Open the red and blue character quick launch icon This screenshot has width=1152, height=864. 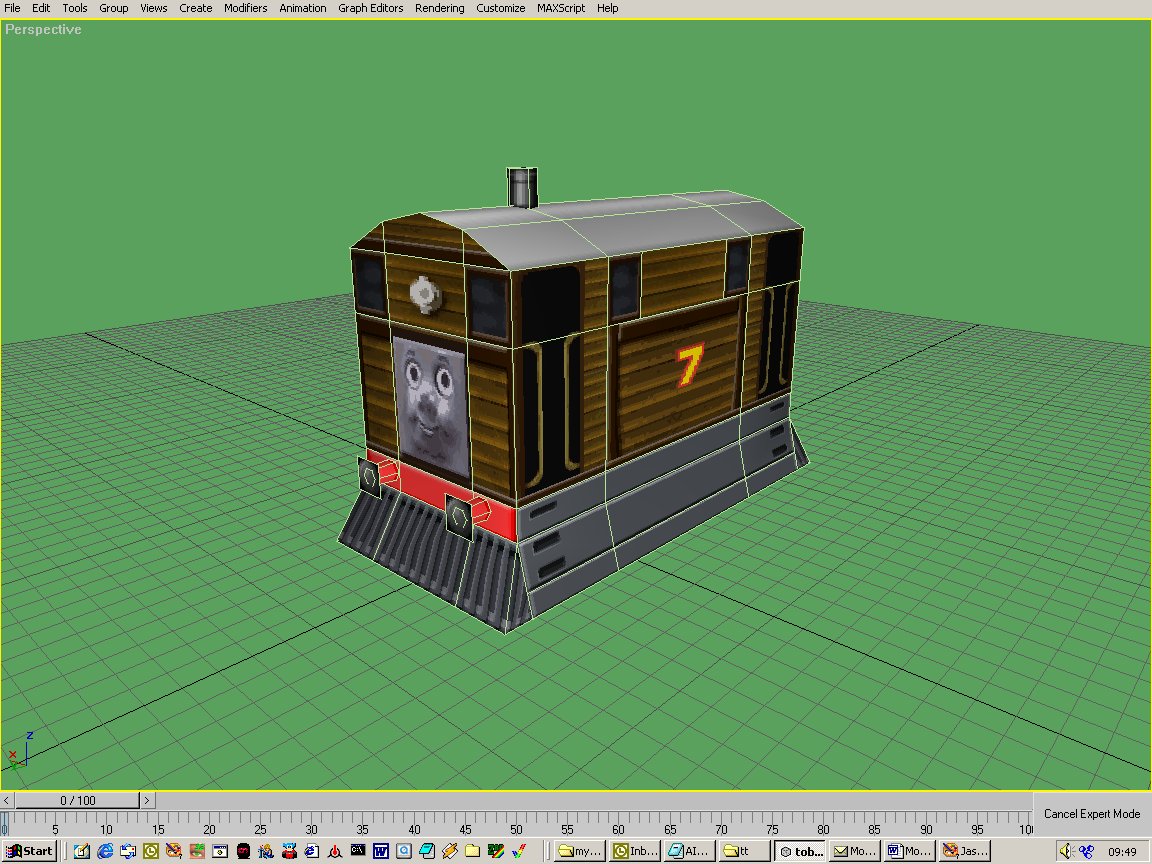point(289,852)
